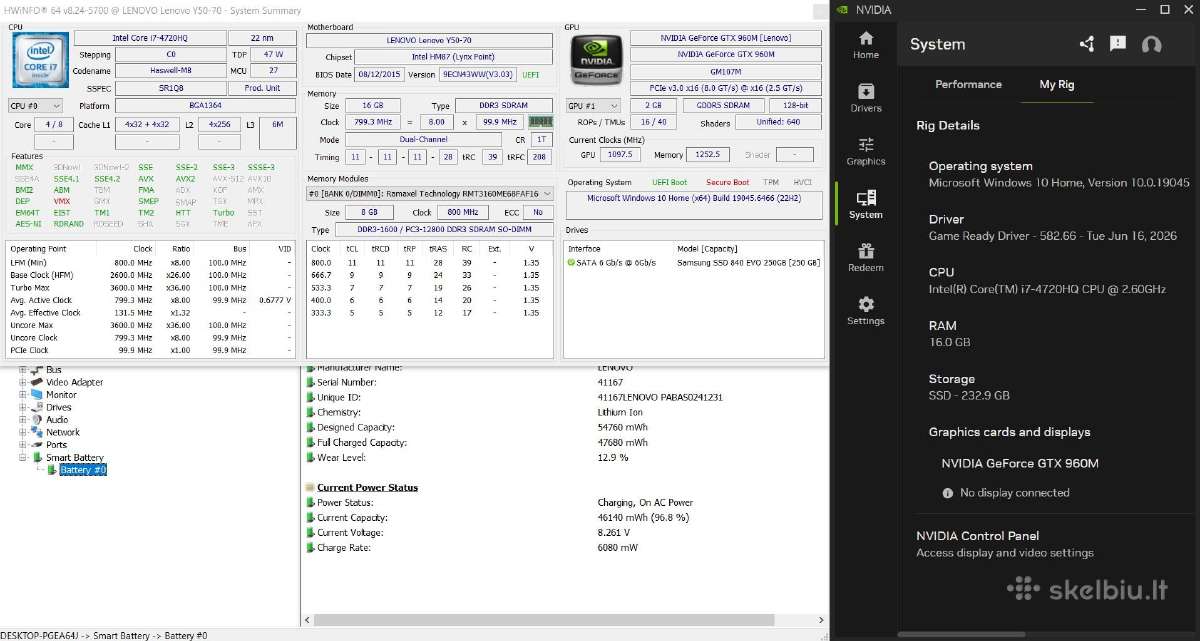Click the Drives icon in tree
The image size is (1200, 641).
click(37, 407)
